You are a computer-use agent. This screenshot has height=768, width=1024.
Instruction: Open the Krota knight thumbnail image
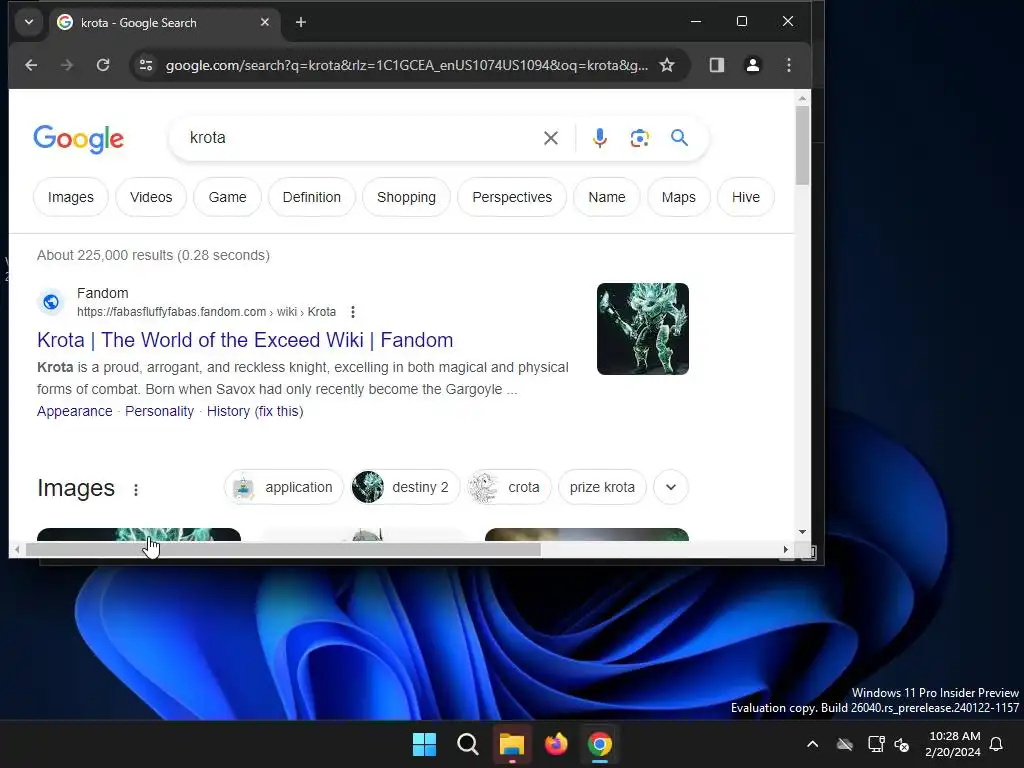click(x=643, y=328)
